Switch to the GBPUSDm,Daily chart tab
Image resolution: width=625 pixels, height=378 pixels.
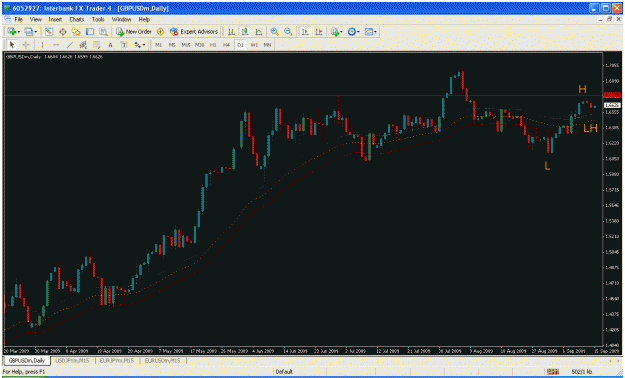27,360
